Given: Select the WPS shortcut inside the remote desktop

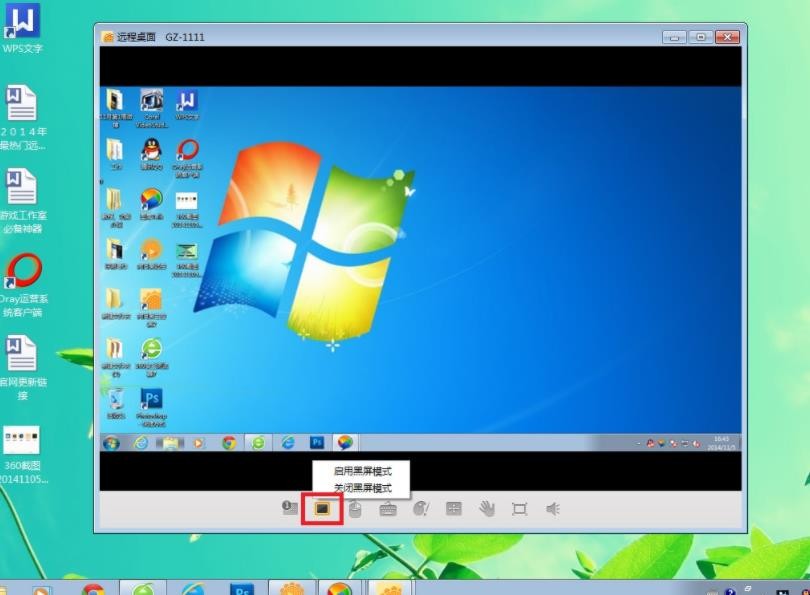Looking at the screenshot, I should (187, 105).
